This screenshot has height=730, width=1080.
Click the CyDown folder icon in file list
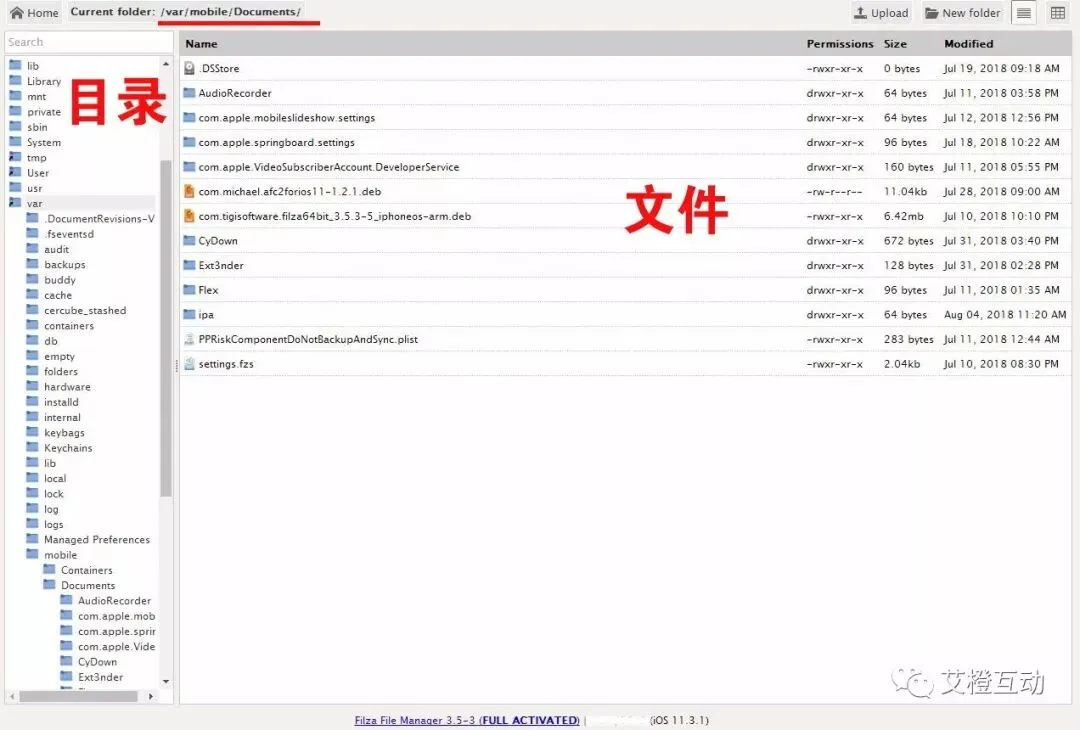(189, 240)
